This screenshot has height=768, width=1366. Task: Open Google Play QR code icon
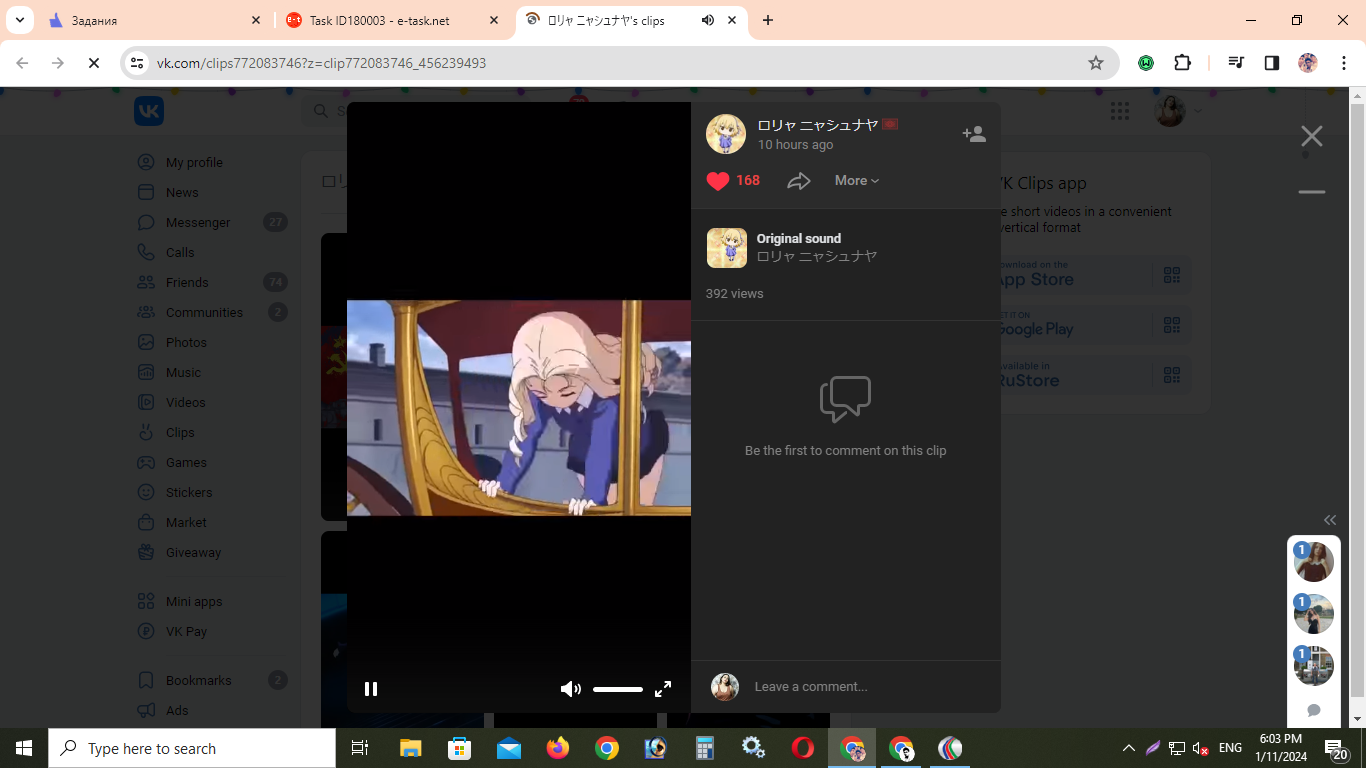1172,325
